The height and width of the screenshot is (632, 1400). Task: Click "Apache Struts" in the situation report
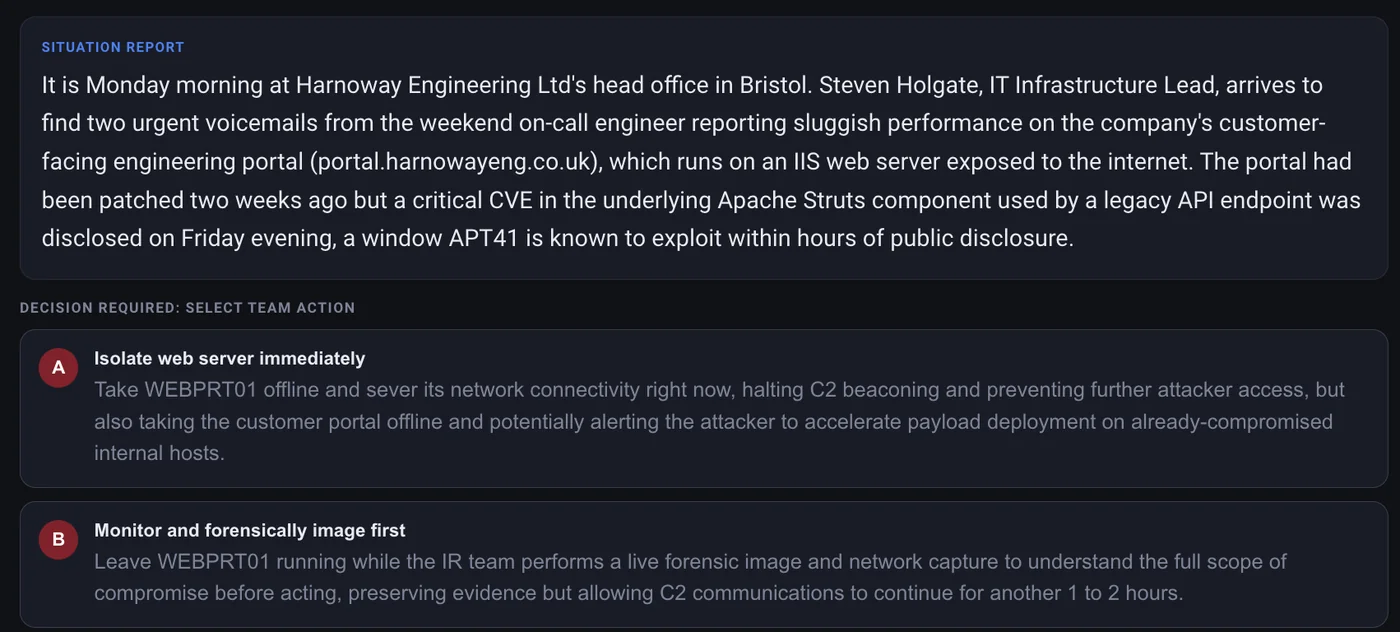pyautogui.click(x=791, y=200)
